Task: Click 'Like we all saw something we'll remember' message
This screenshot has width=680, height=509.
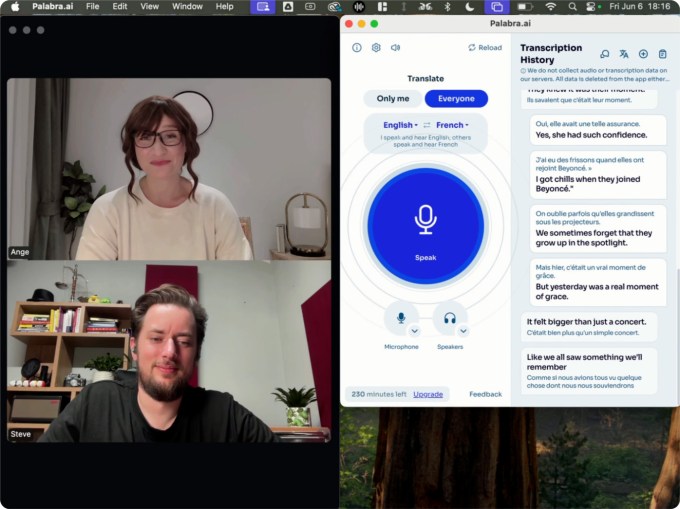Action: 589,371
